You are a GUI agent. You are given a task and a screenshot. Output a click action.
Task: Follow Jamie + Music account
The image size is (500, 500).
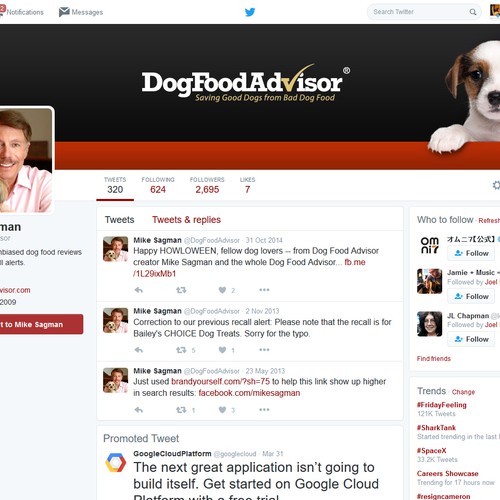471,296
